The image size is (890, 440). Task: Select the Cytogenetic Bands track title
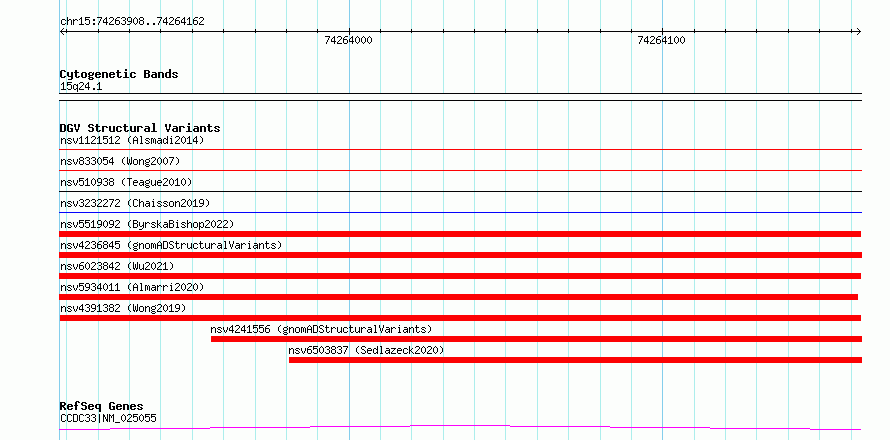(119, 74)
